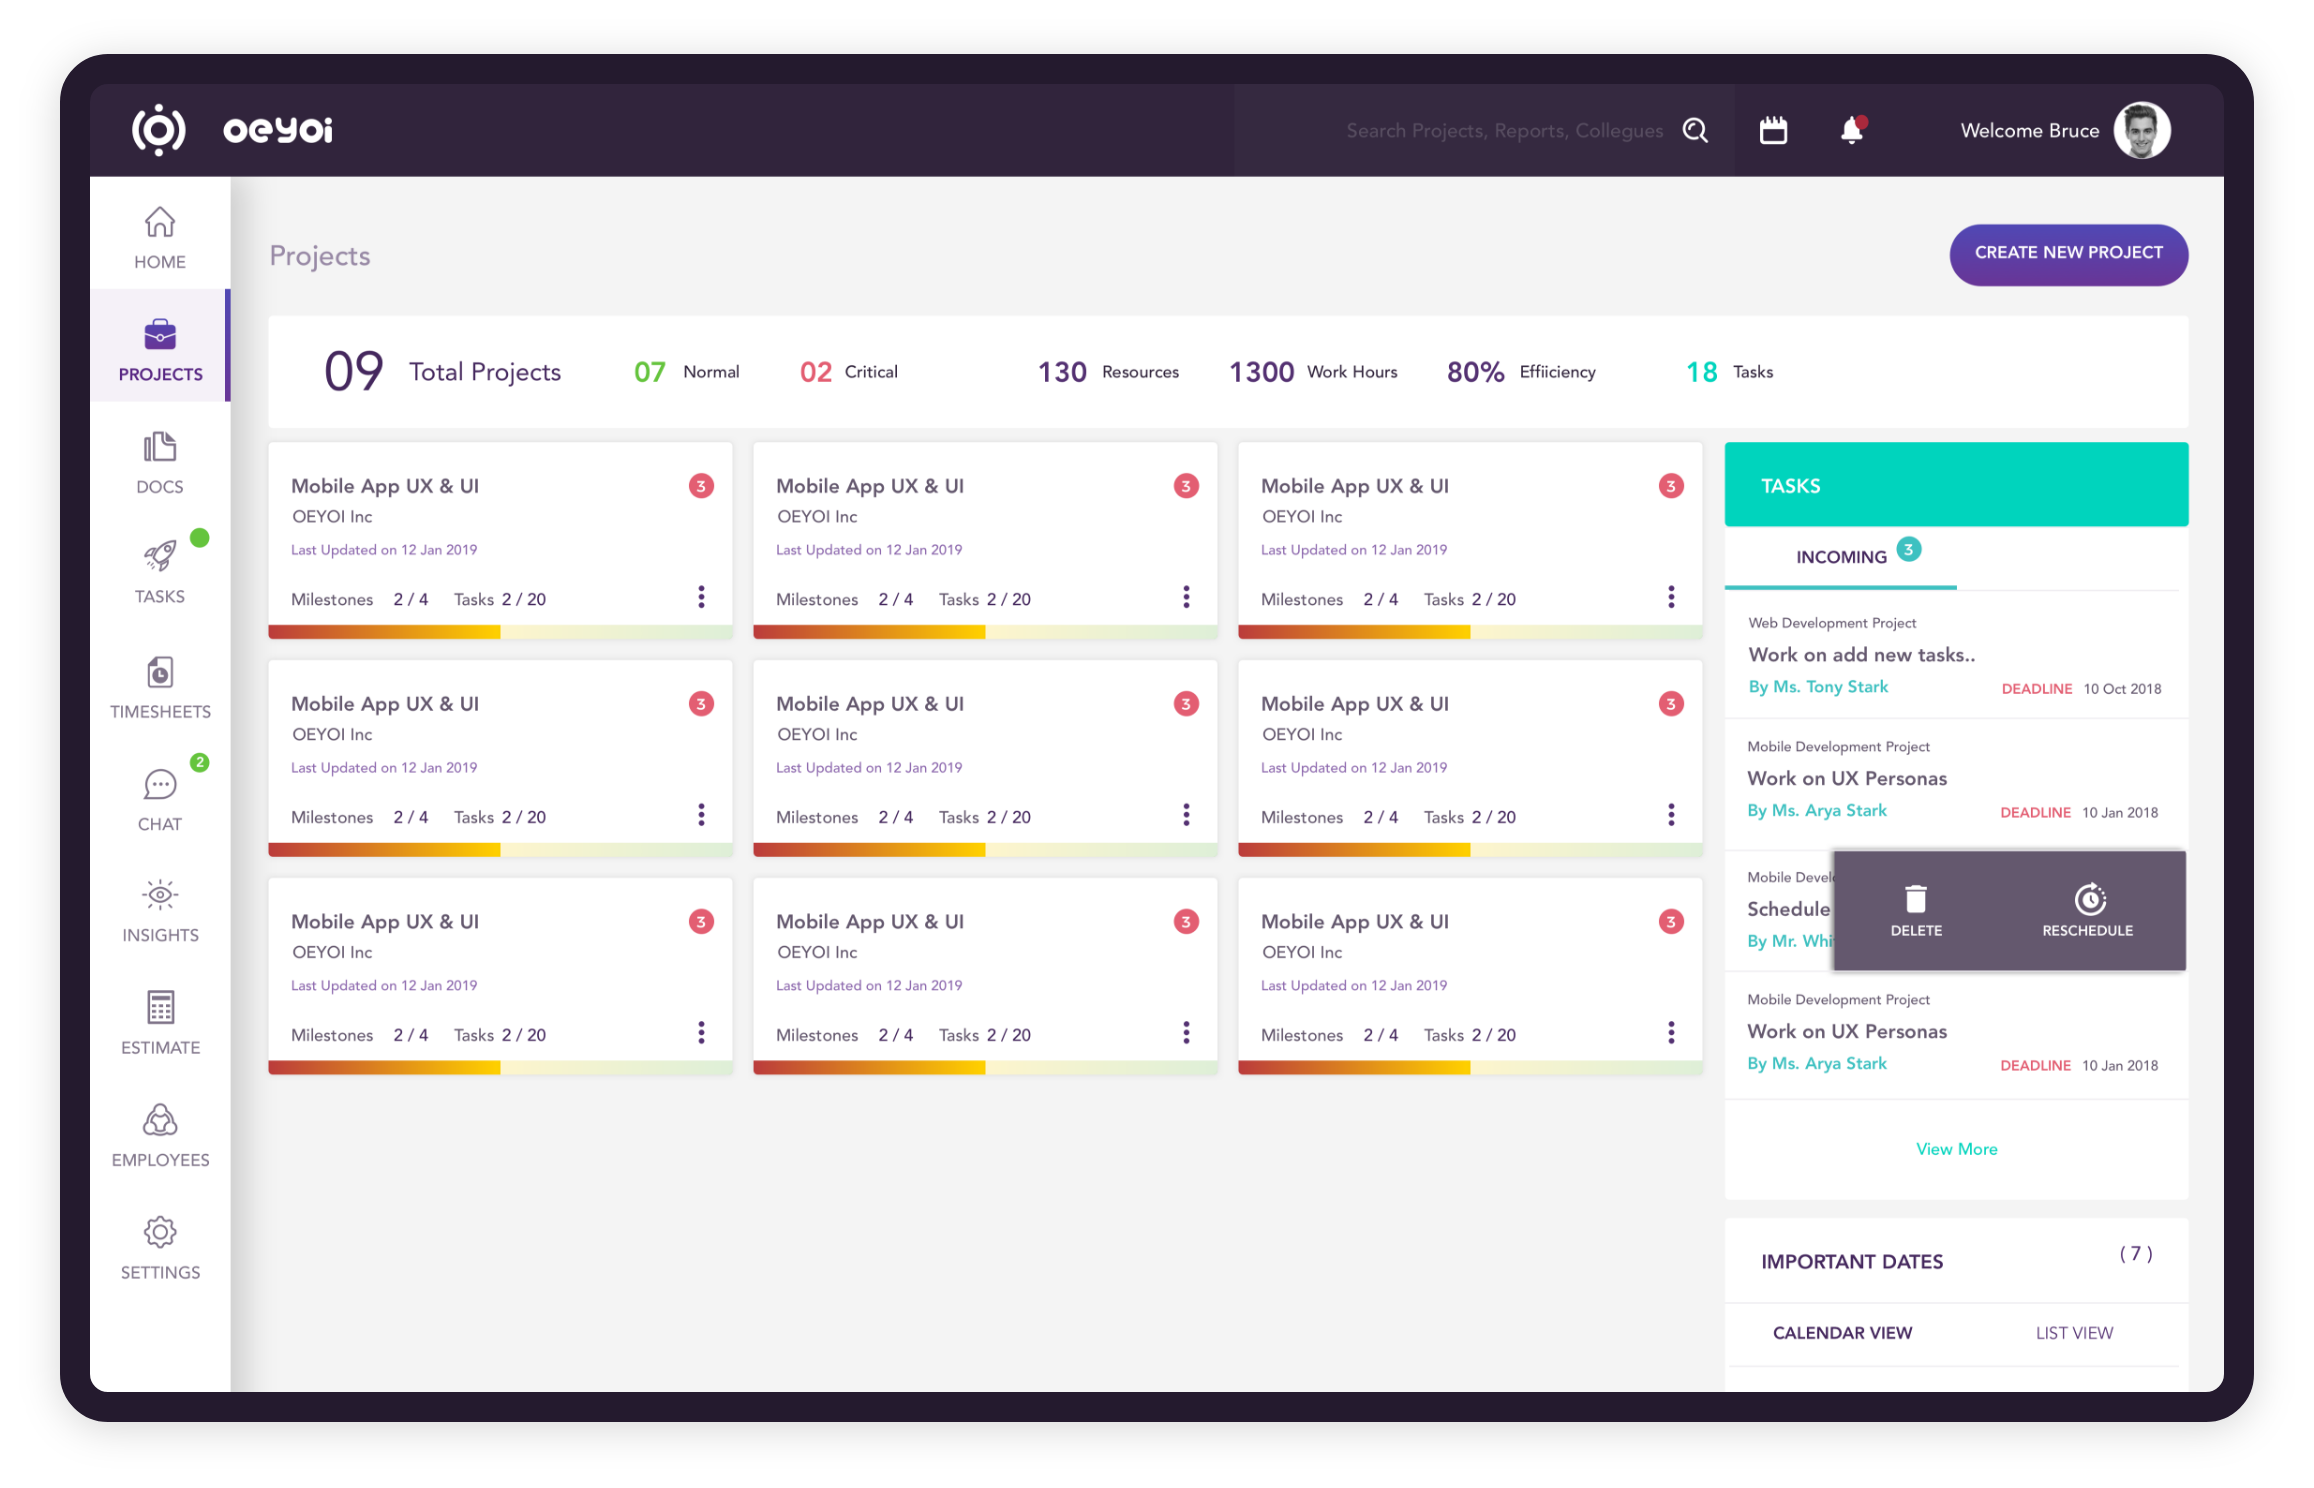
Task: Open Docs from the sidebar
Action: tap(160, 447)
